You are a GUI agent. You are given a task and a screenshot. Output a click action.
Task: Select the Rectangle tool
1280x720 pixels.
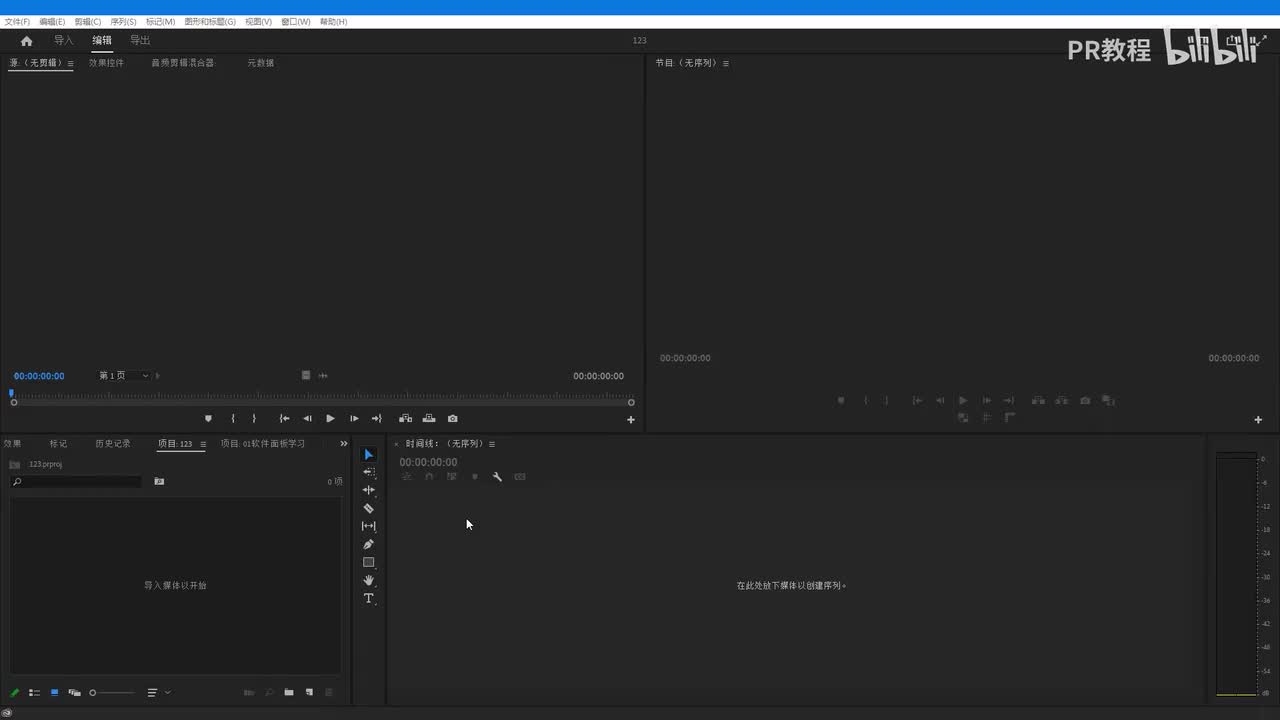click(369, 562)
